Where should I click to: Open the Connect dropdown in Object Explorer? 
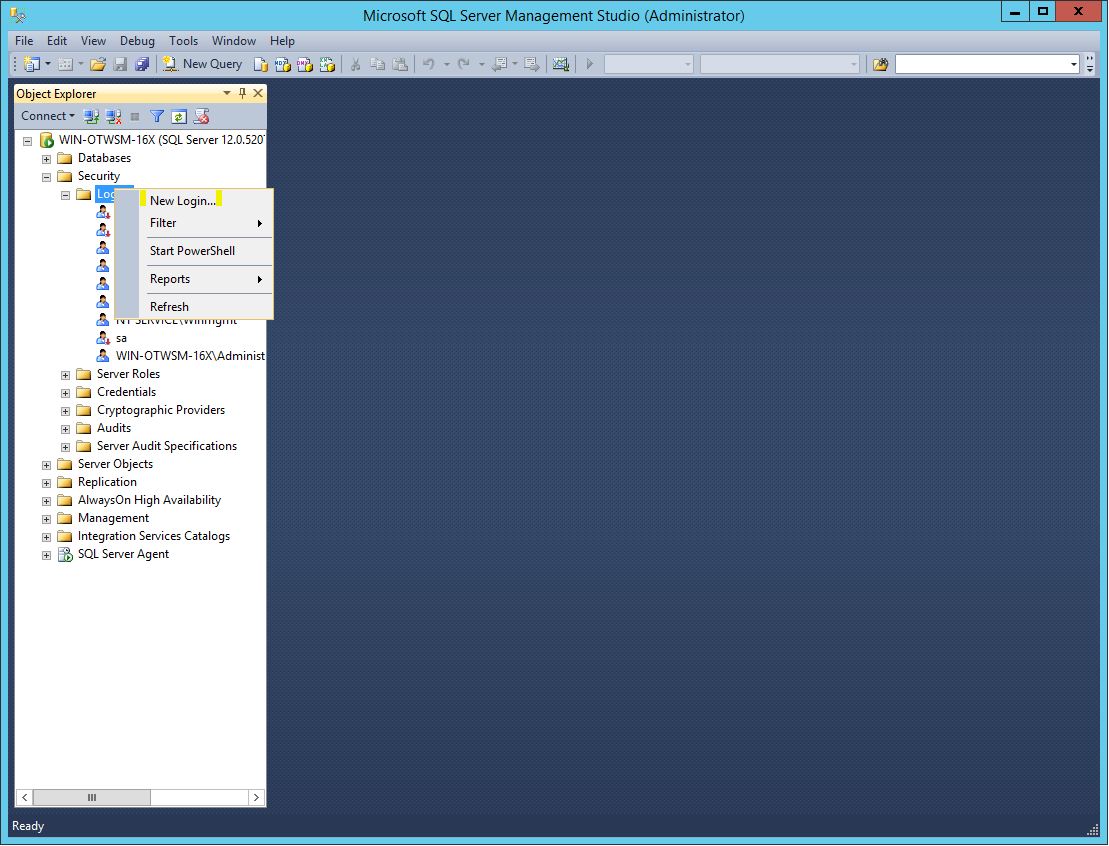pyautogui.click(x=47, y=116)
